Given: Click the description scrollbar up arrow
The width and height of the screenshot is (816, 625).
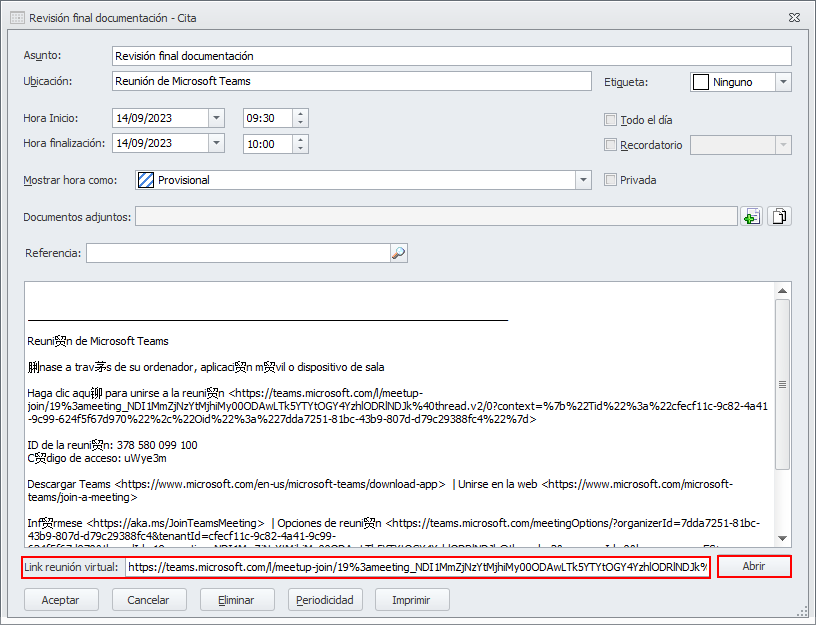Looking at the screenshot, I should pos(783,290).
